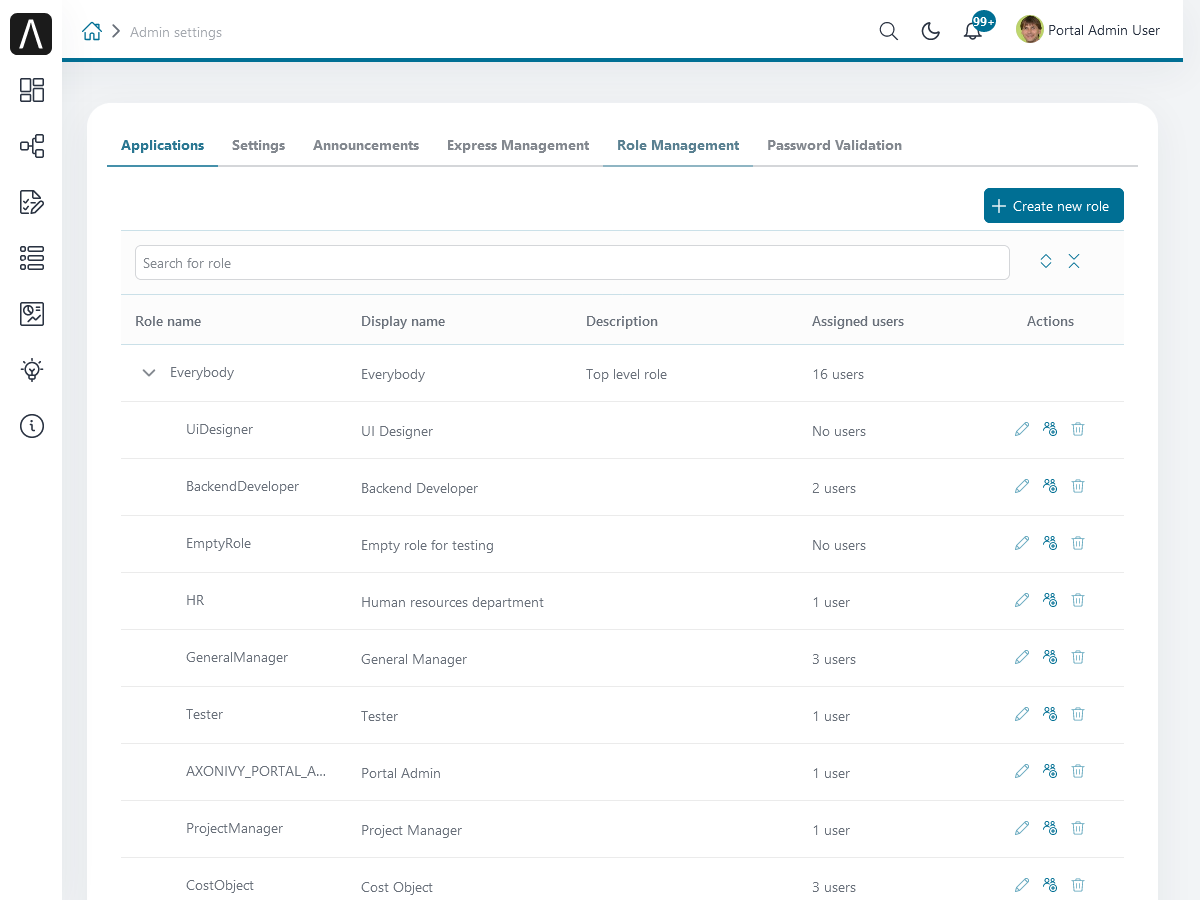
Task: Click the home breadcrumb icon
Action: [x=92, y=31]
